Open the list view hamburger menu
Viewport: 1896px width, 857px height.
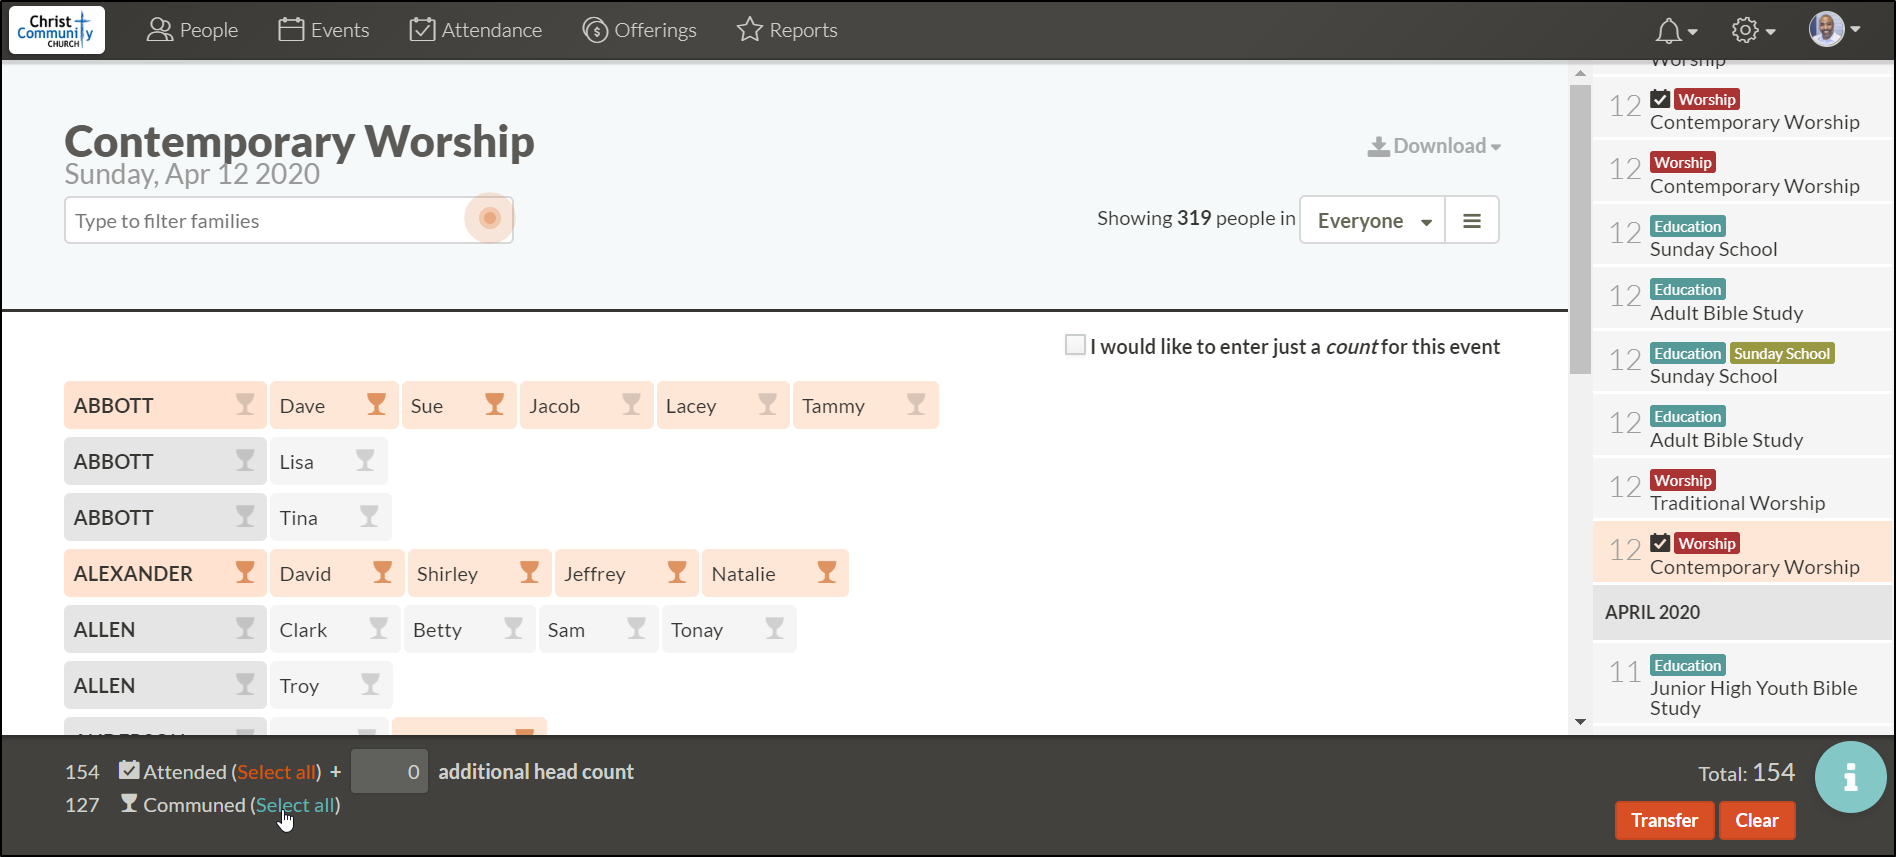tap(1472, 221)
